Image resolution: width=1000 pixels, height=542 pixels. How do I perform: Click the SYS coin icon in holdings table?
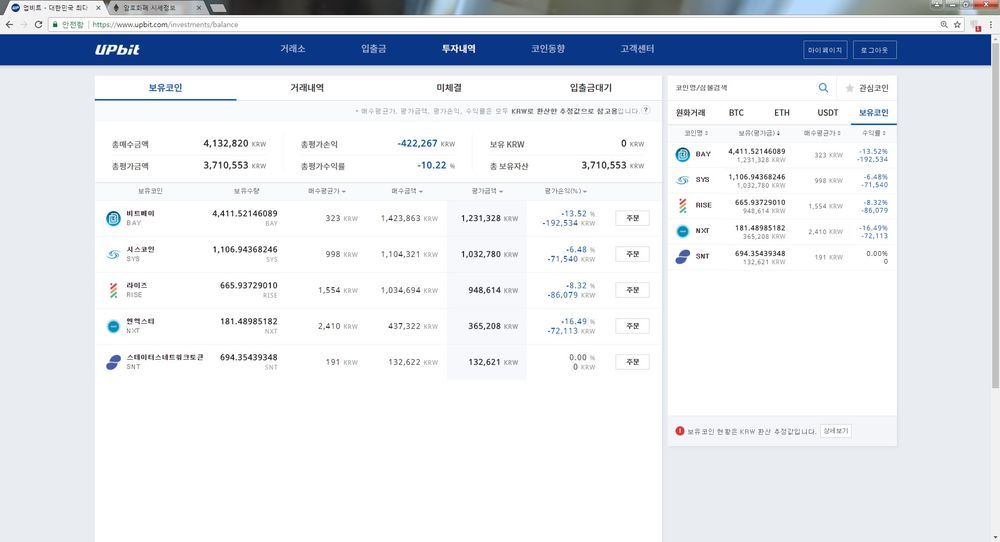click(113, 254)
